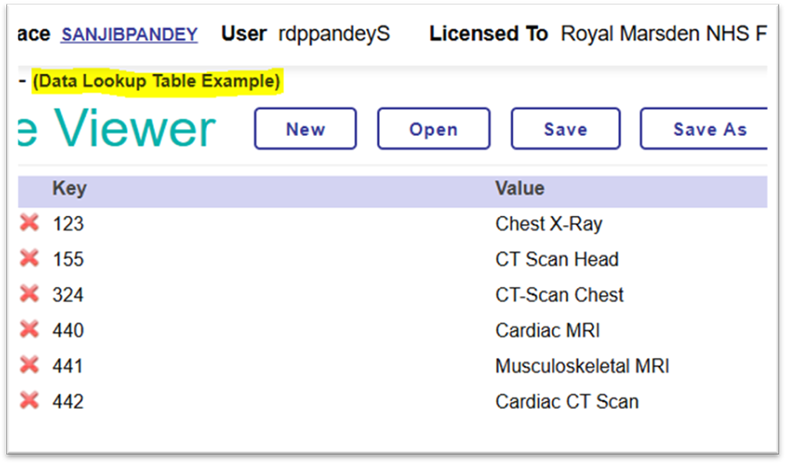Click the Value column header

click(x=519, y=188)
